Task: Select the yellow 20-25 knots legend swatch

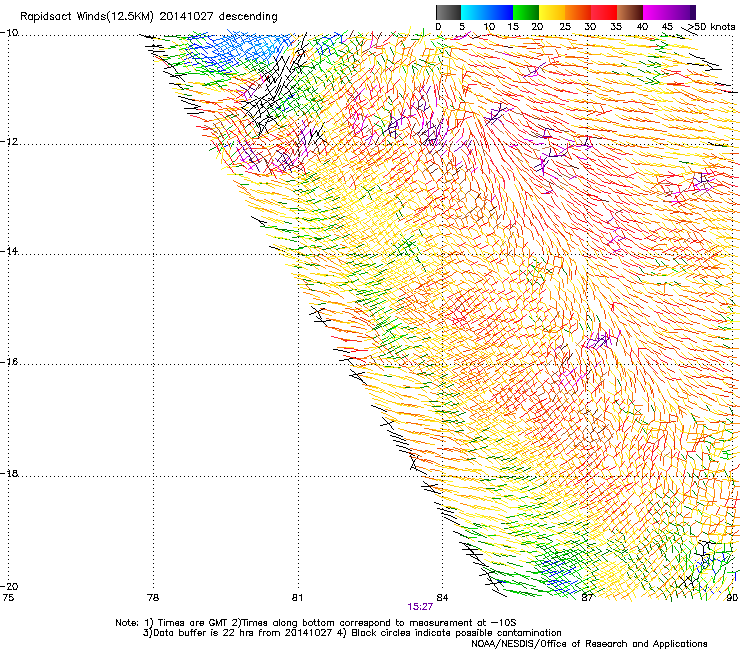Action: coord(552,12)
